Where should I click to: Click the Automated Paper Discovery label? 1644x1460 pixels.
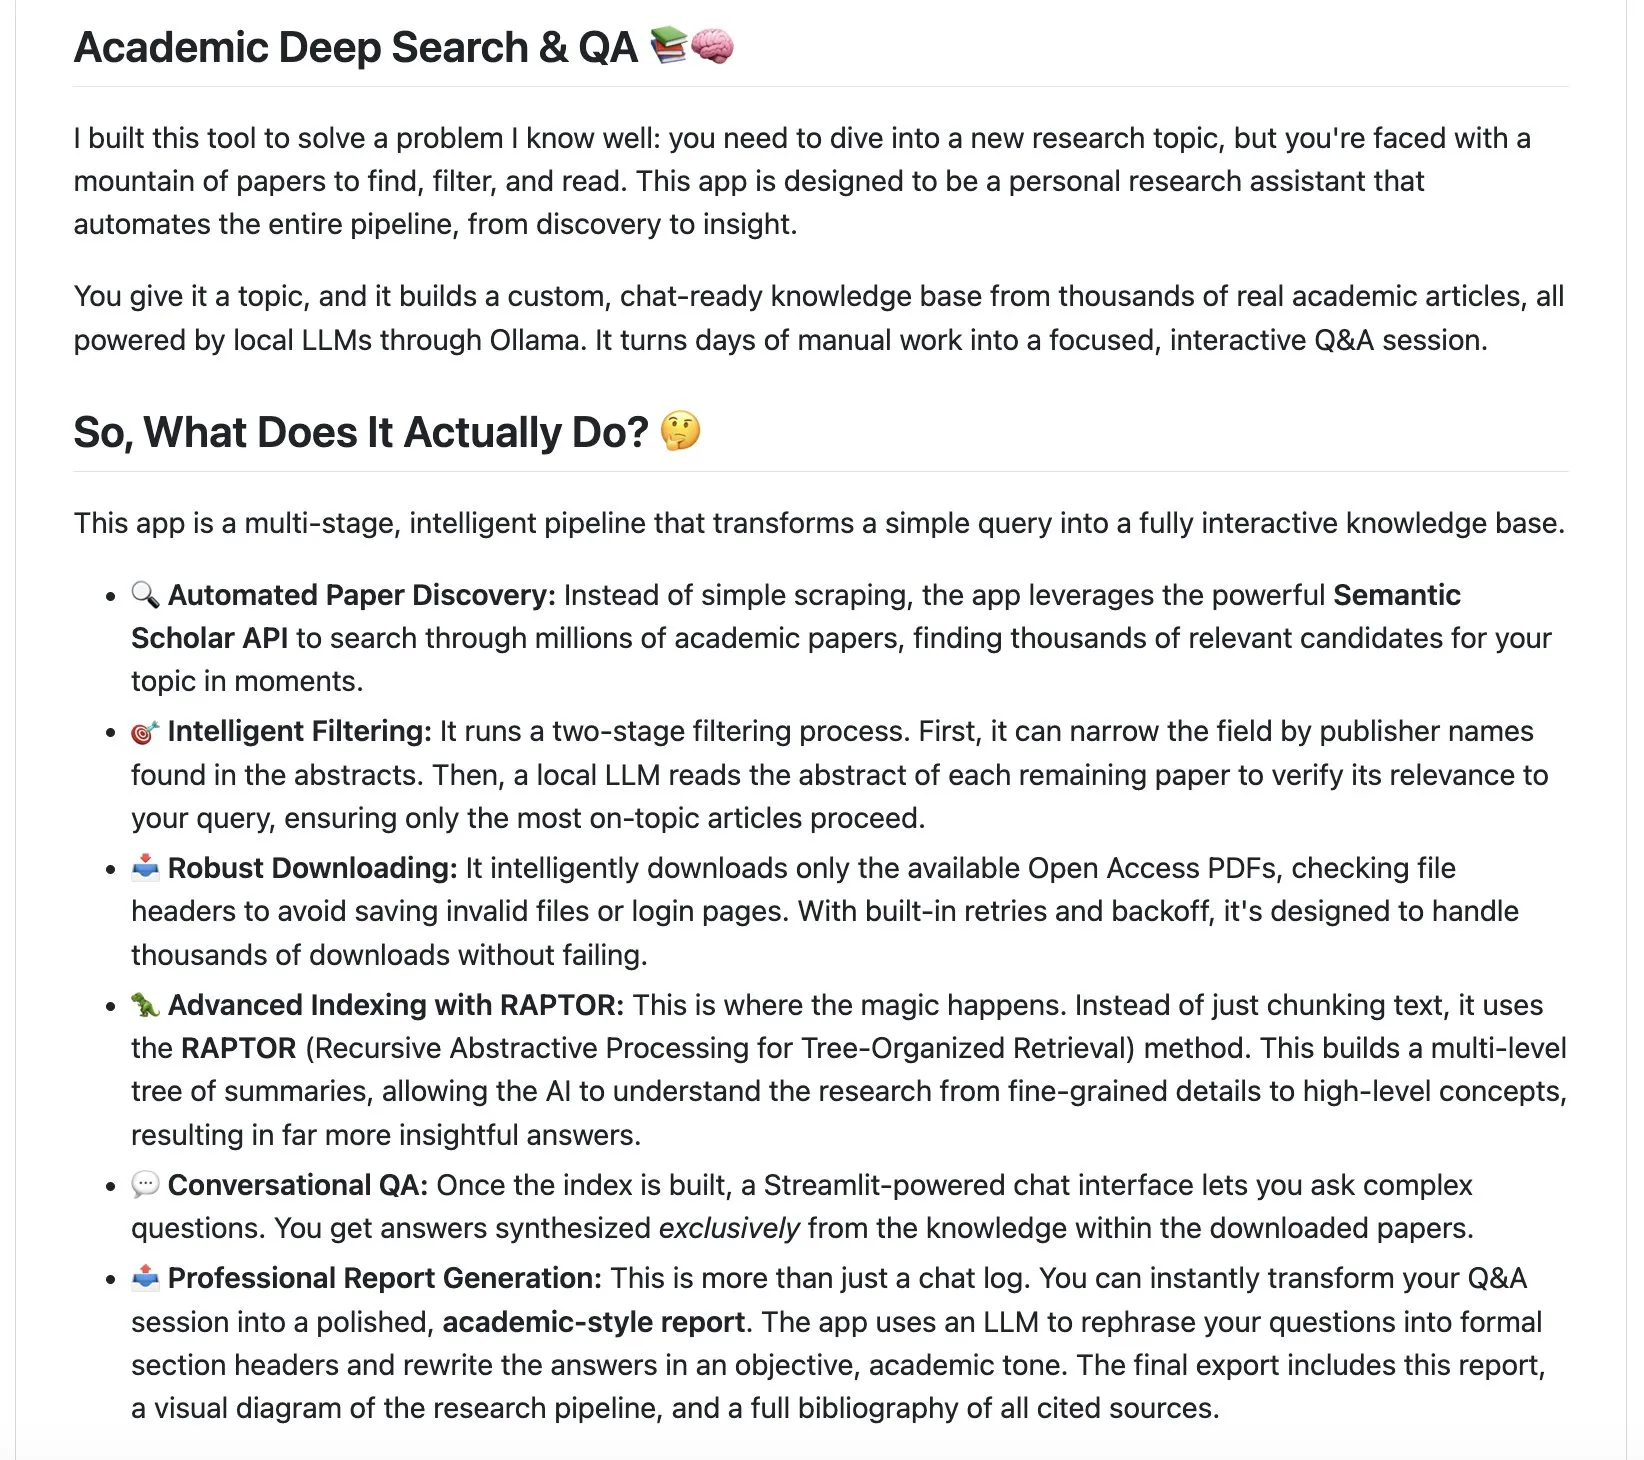(361, 595)
